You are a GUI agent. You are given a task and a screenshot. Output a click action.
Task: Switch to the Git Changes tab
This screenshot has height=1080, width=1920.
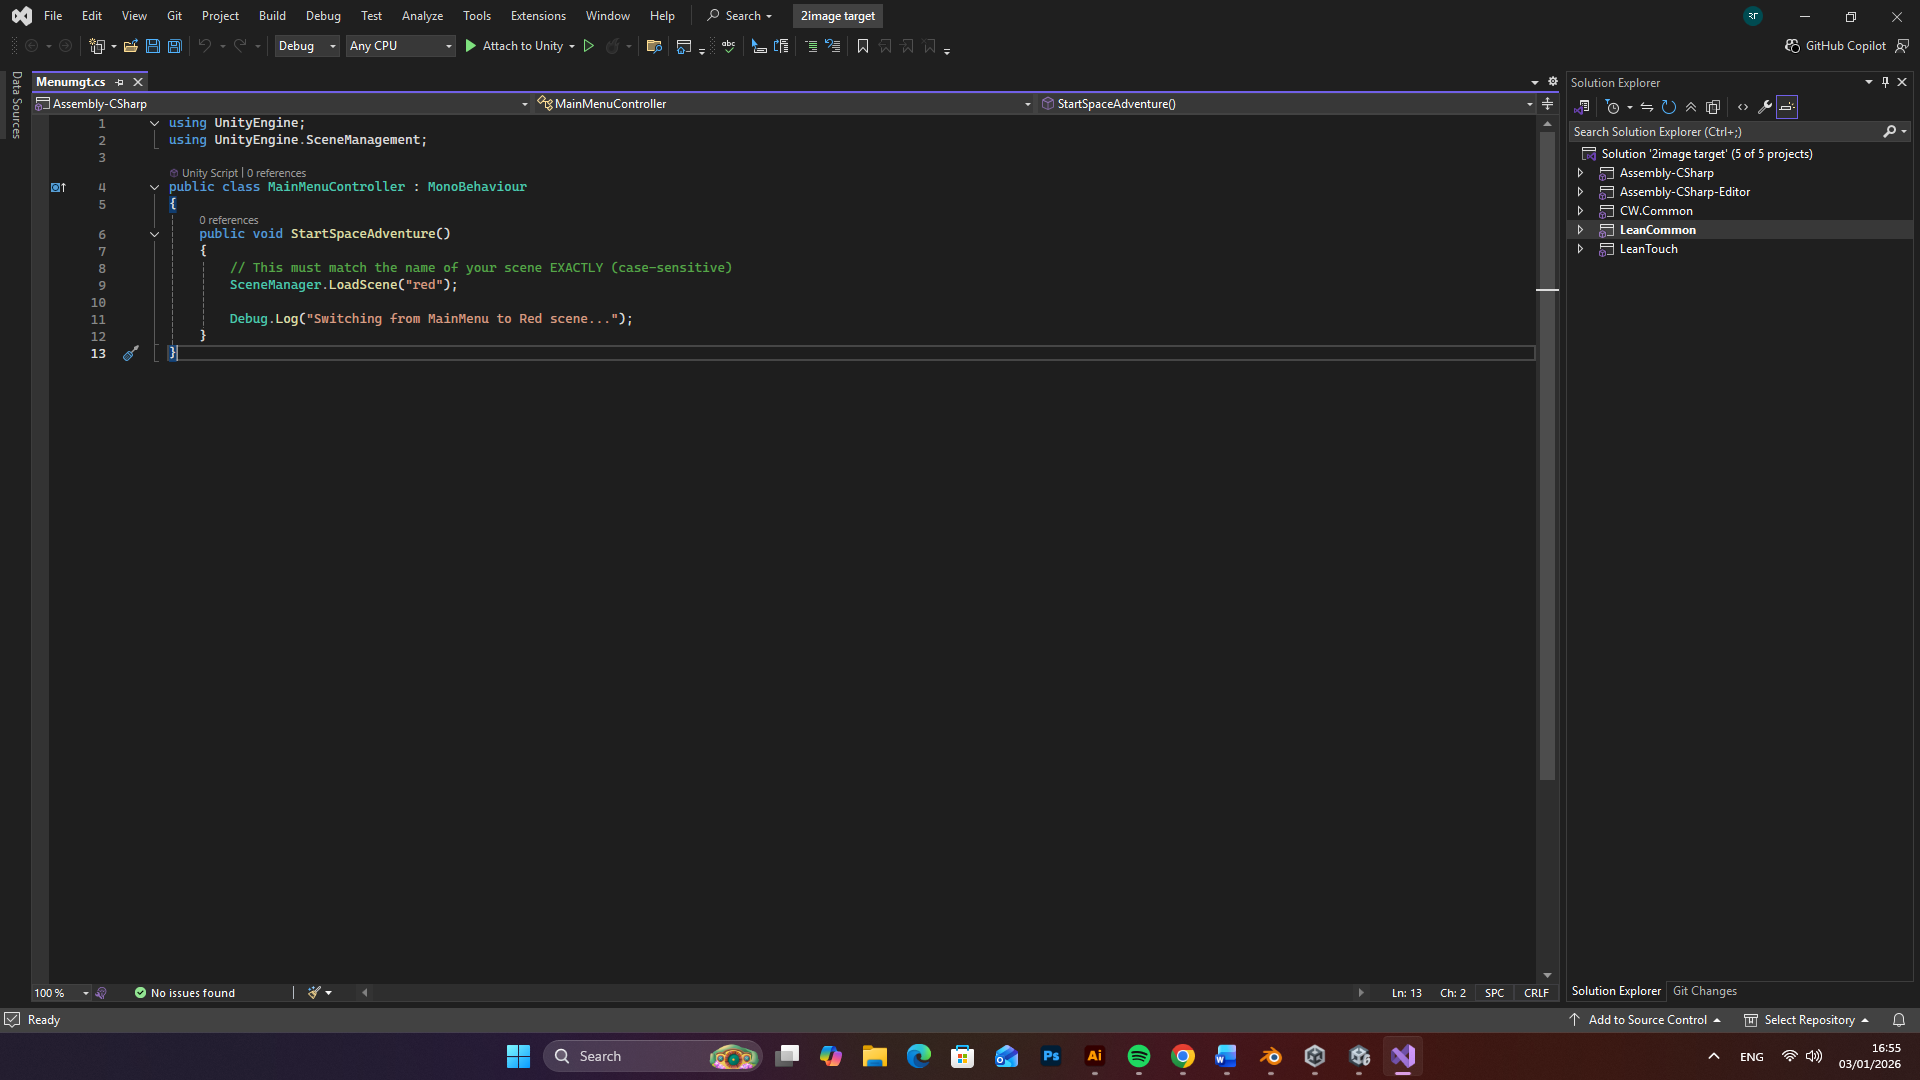pyautogui.click(x=1704, y=991)
